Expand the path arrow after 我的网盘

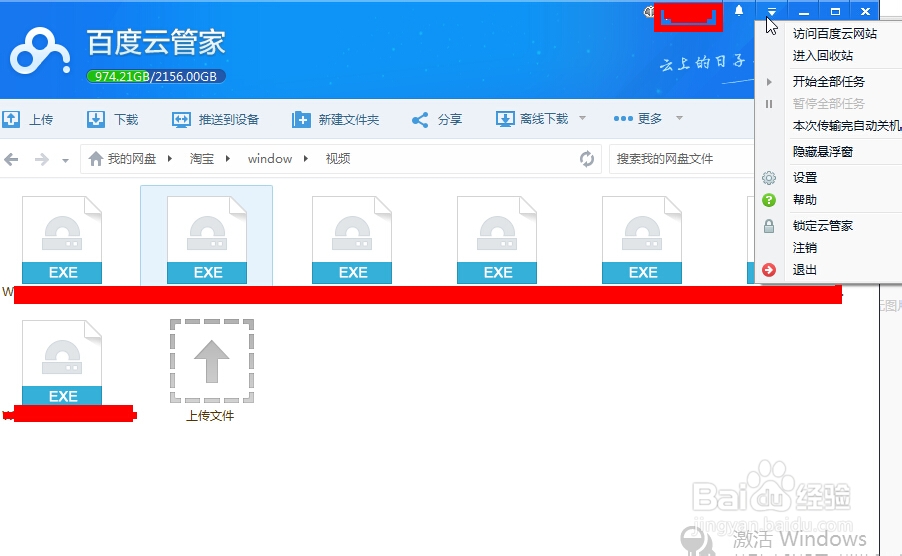(170, 159)
